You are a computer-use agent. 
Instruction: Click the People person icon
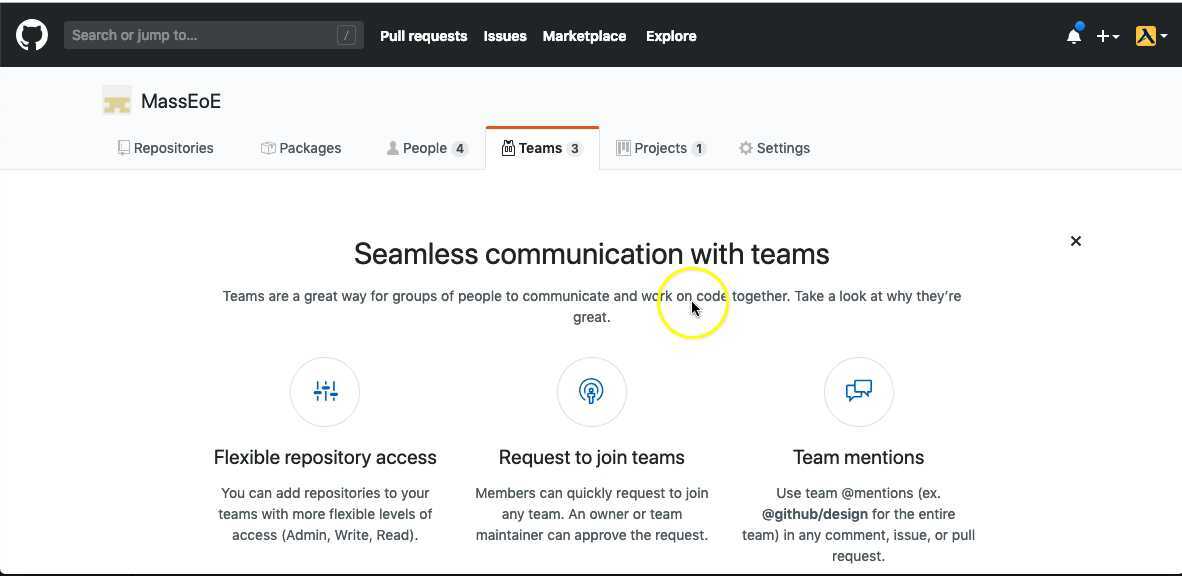392,148
